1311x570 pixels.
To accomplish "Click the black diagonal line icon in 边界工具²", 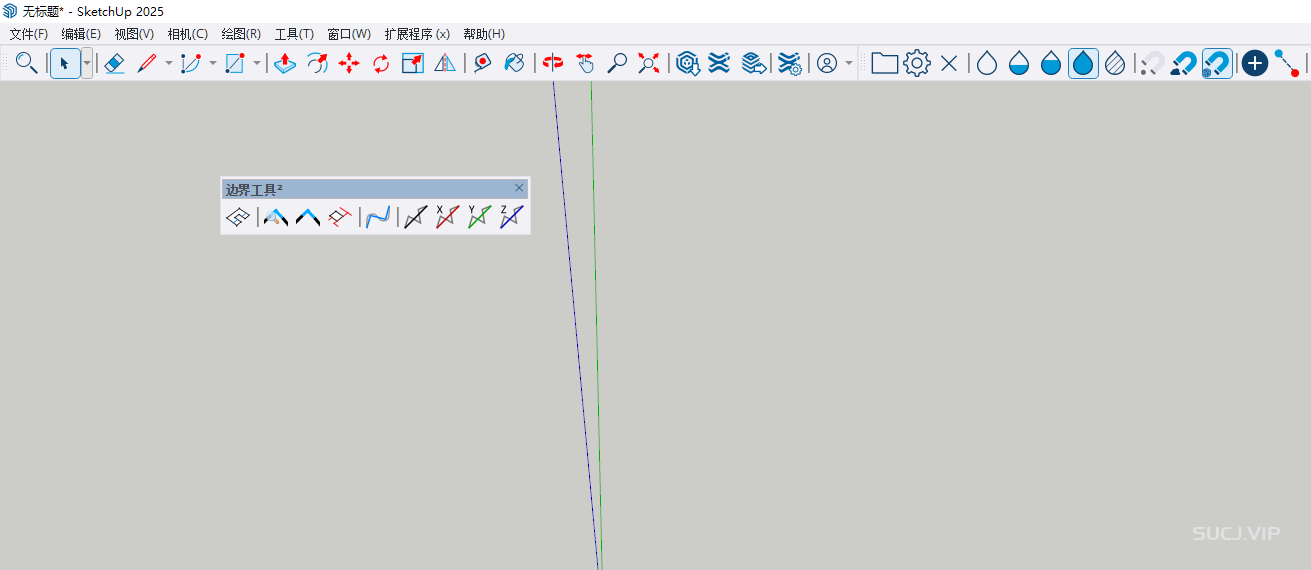I will point(416,217).
